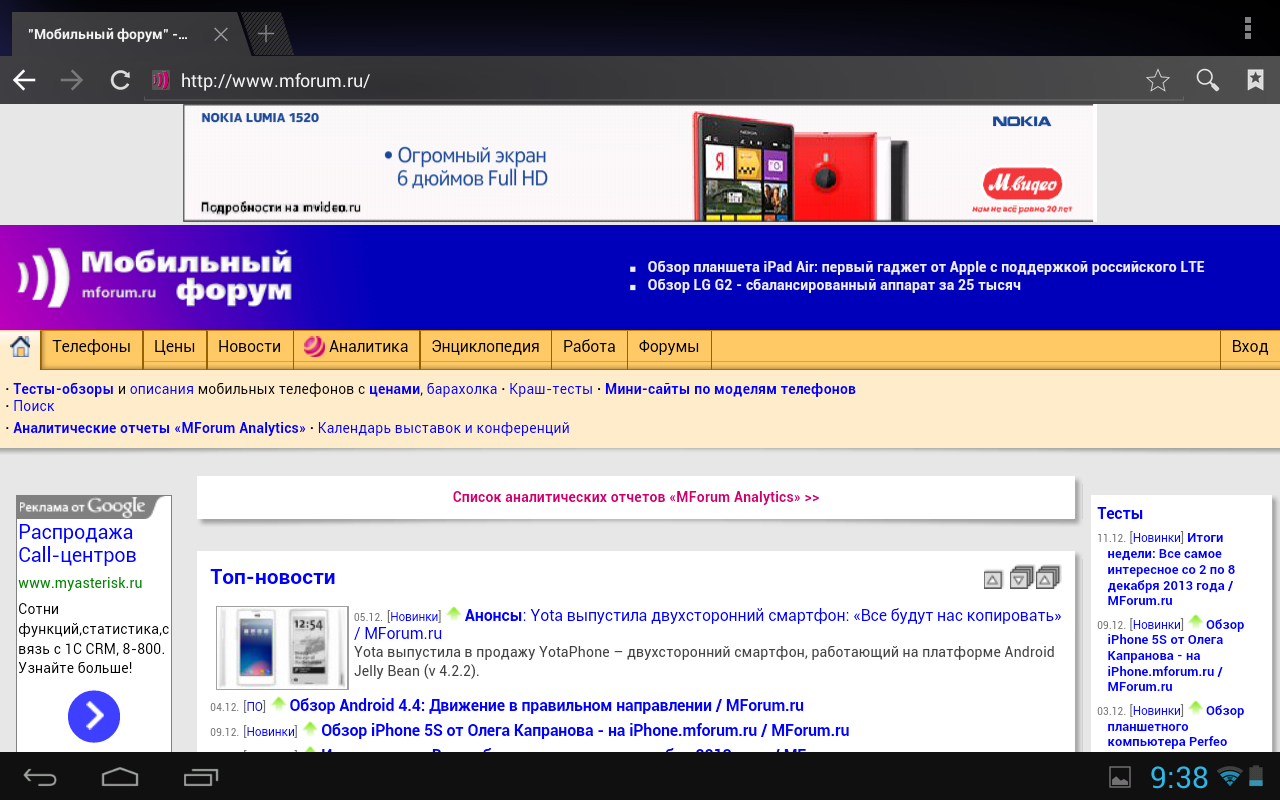1280x800 pixels.
Task: Open Обзор планшетного компьютера Perfeo link
Action: click(1176, 726)
